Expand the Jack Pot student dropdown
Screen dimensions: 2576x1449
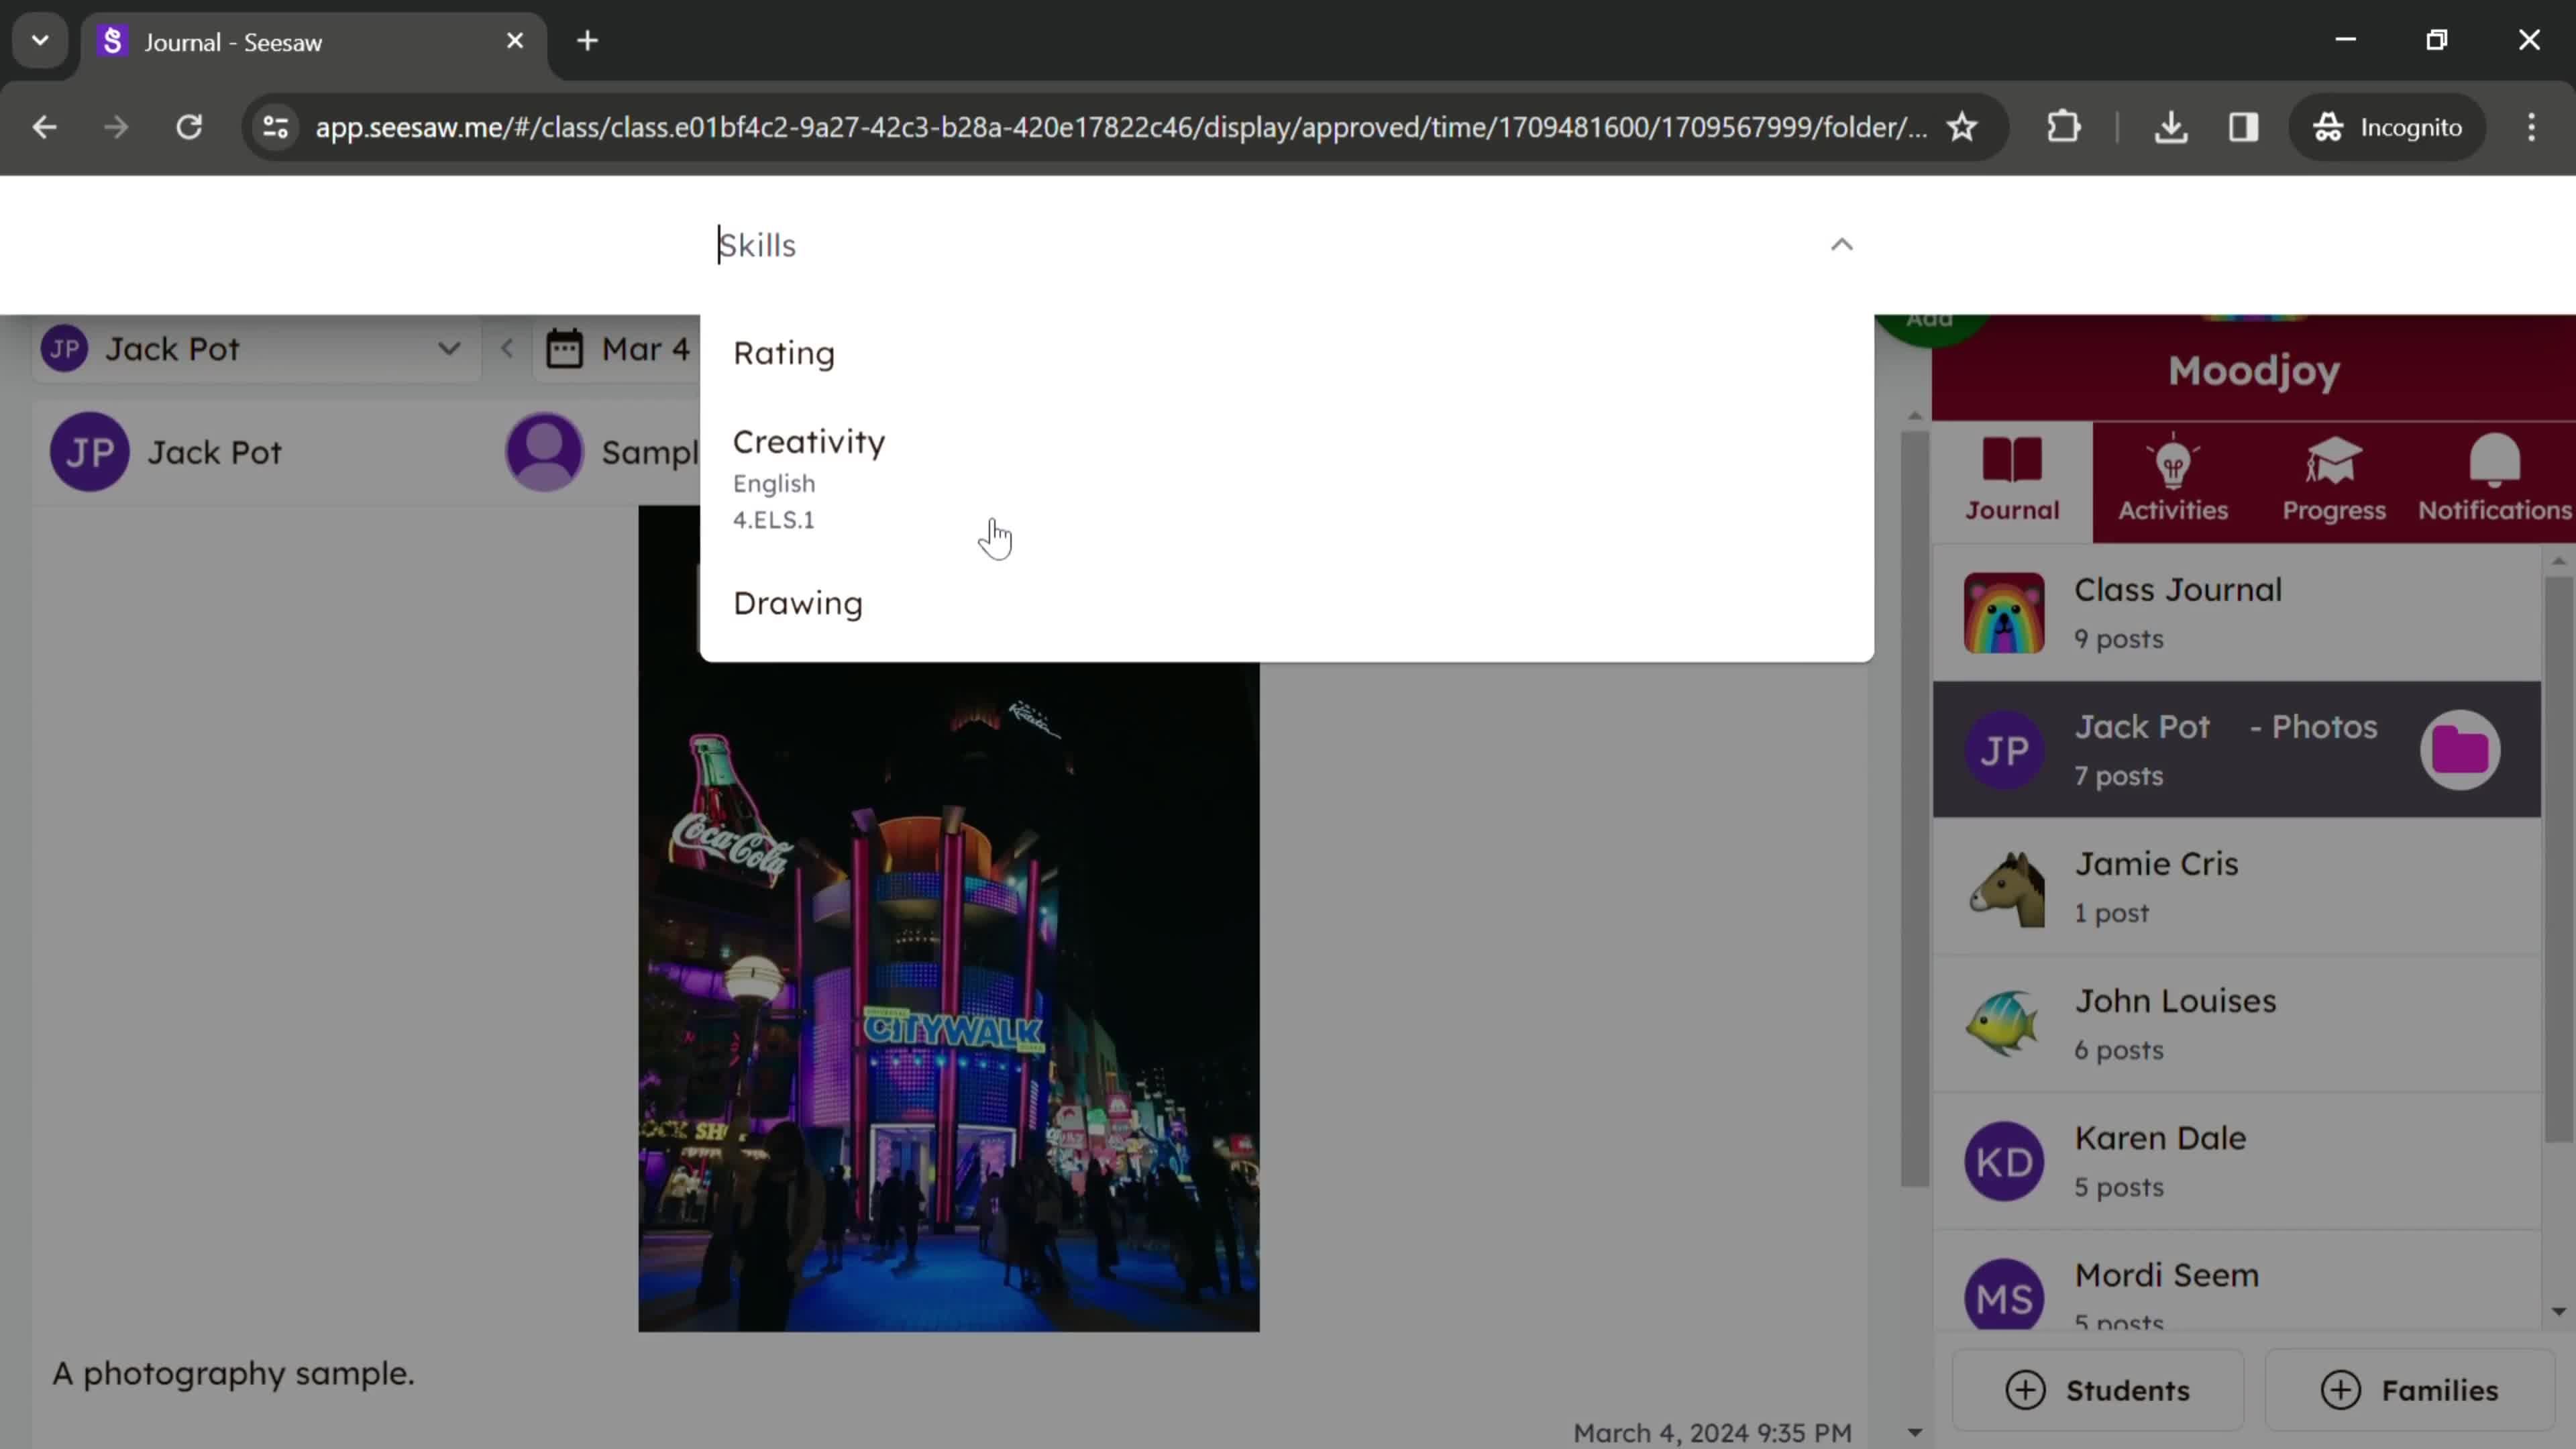(x=256, y=349)
